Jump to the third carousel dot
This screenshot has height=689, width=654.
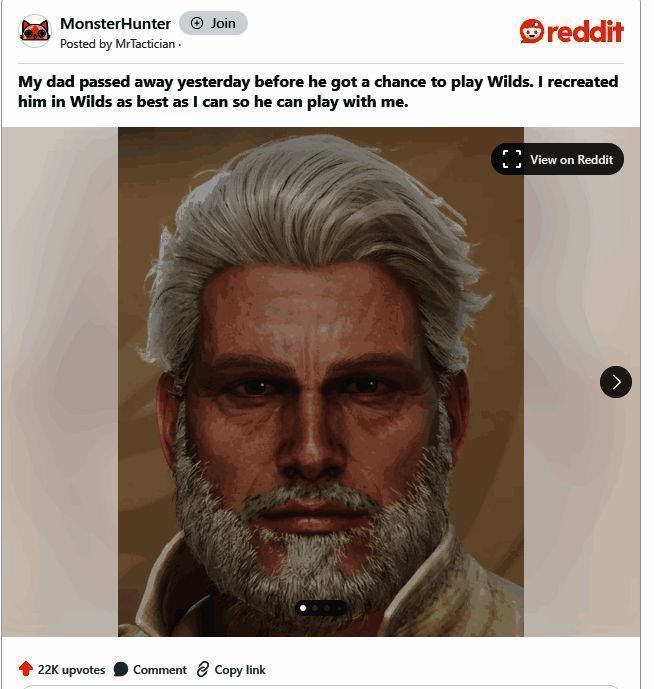(327, 608)
